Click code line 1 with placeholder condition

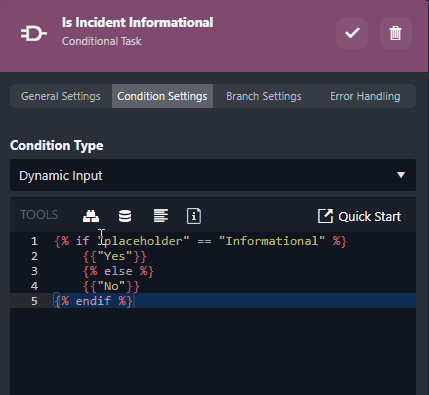point(201,241)
